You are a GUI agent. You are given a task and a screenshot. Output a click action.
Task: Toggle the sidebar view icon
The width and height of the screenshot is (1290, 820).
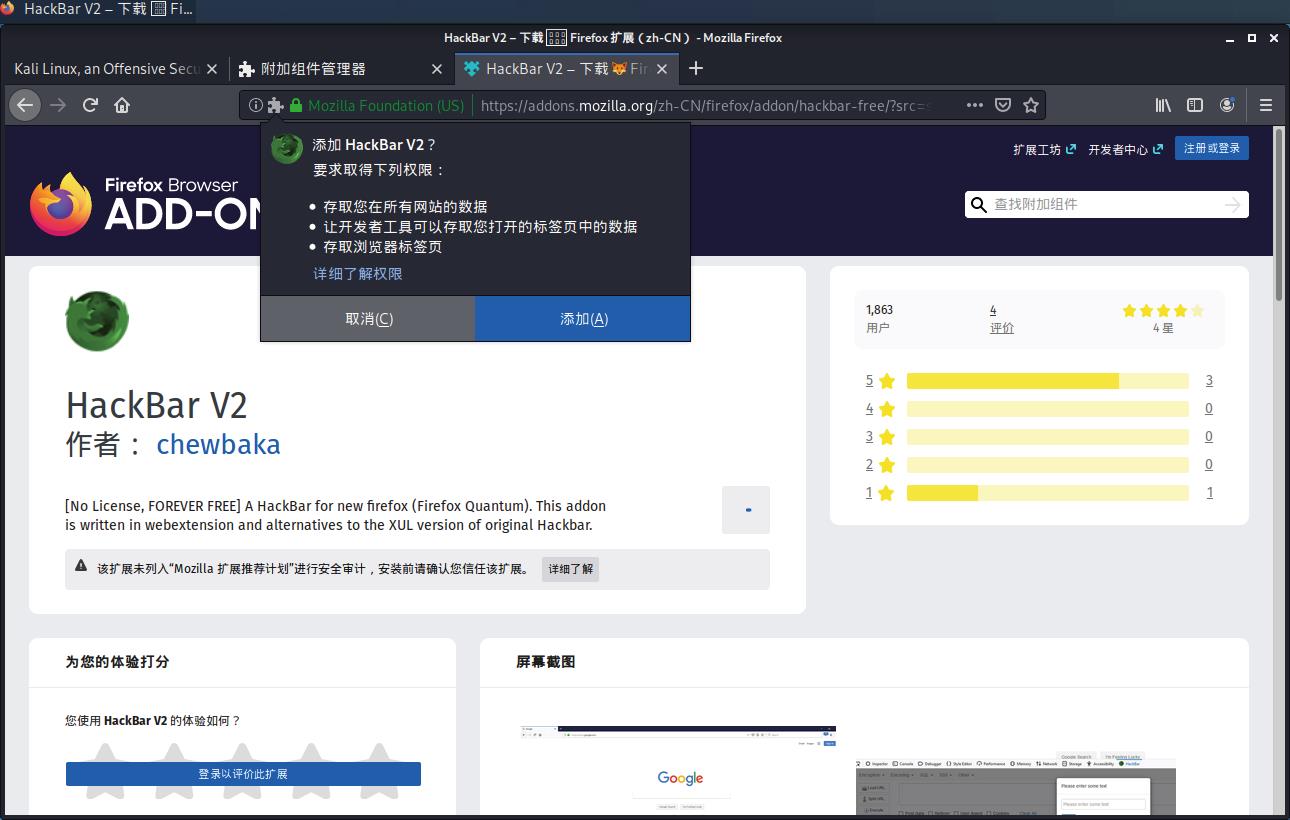pos(1194,105)
